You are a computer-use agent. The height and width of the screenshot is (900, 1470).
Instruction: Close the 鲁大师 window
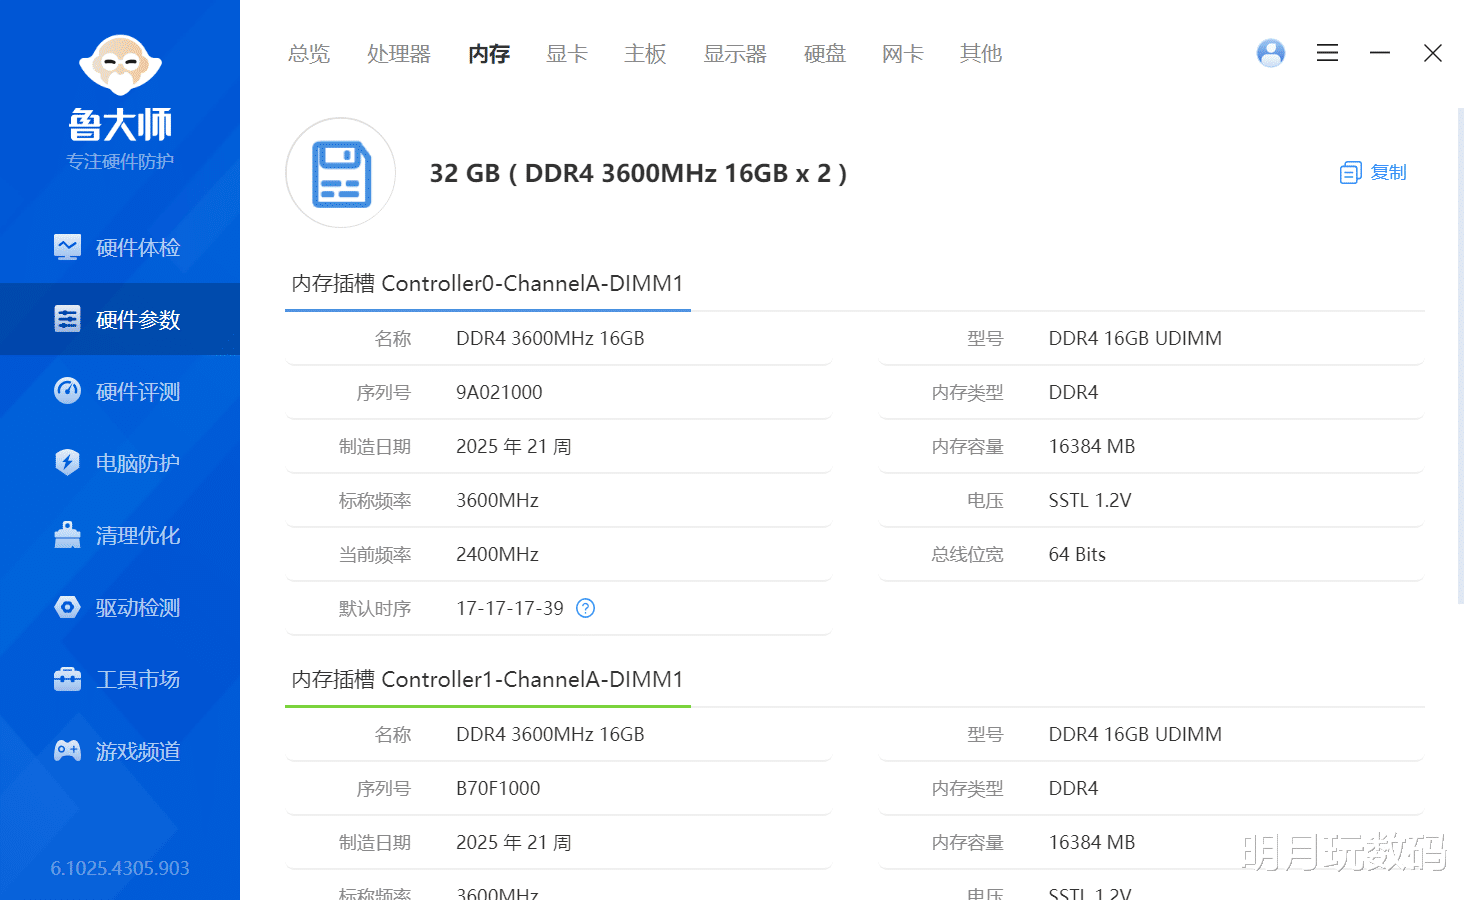pyautogui.click(x=1433, y=53)
